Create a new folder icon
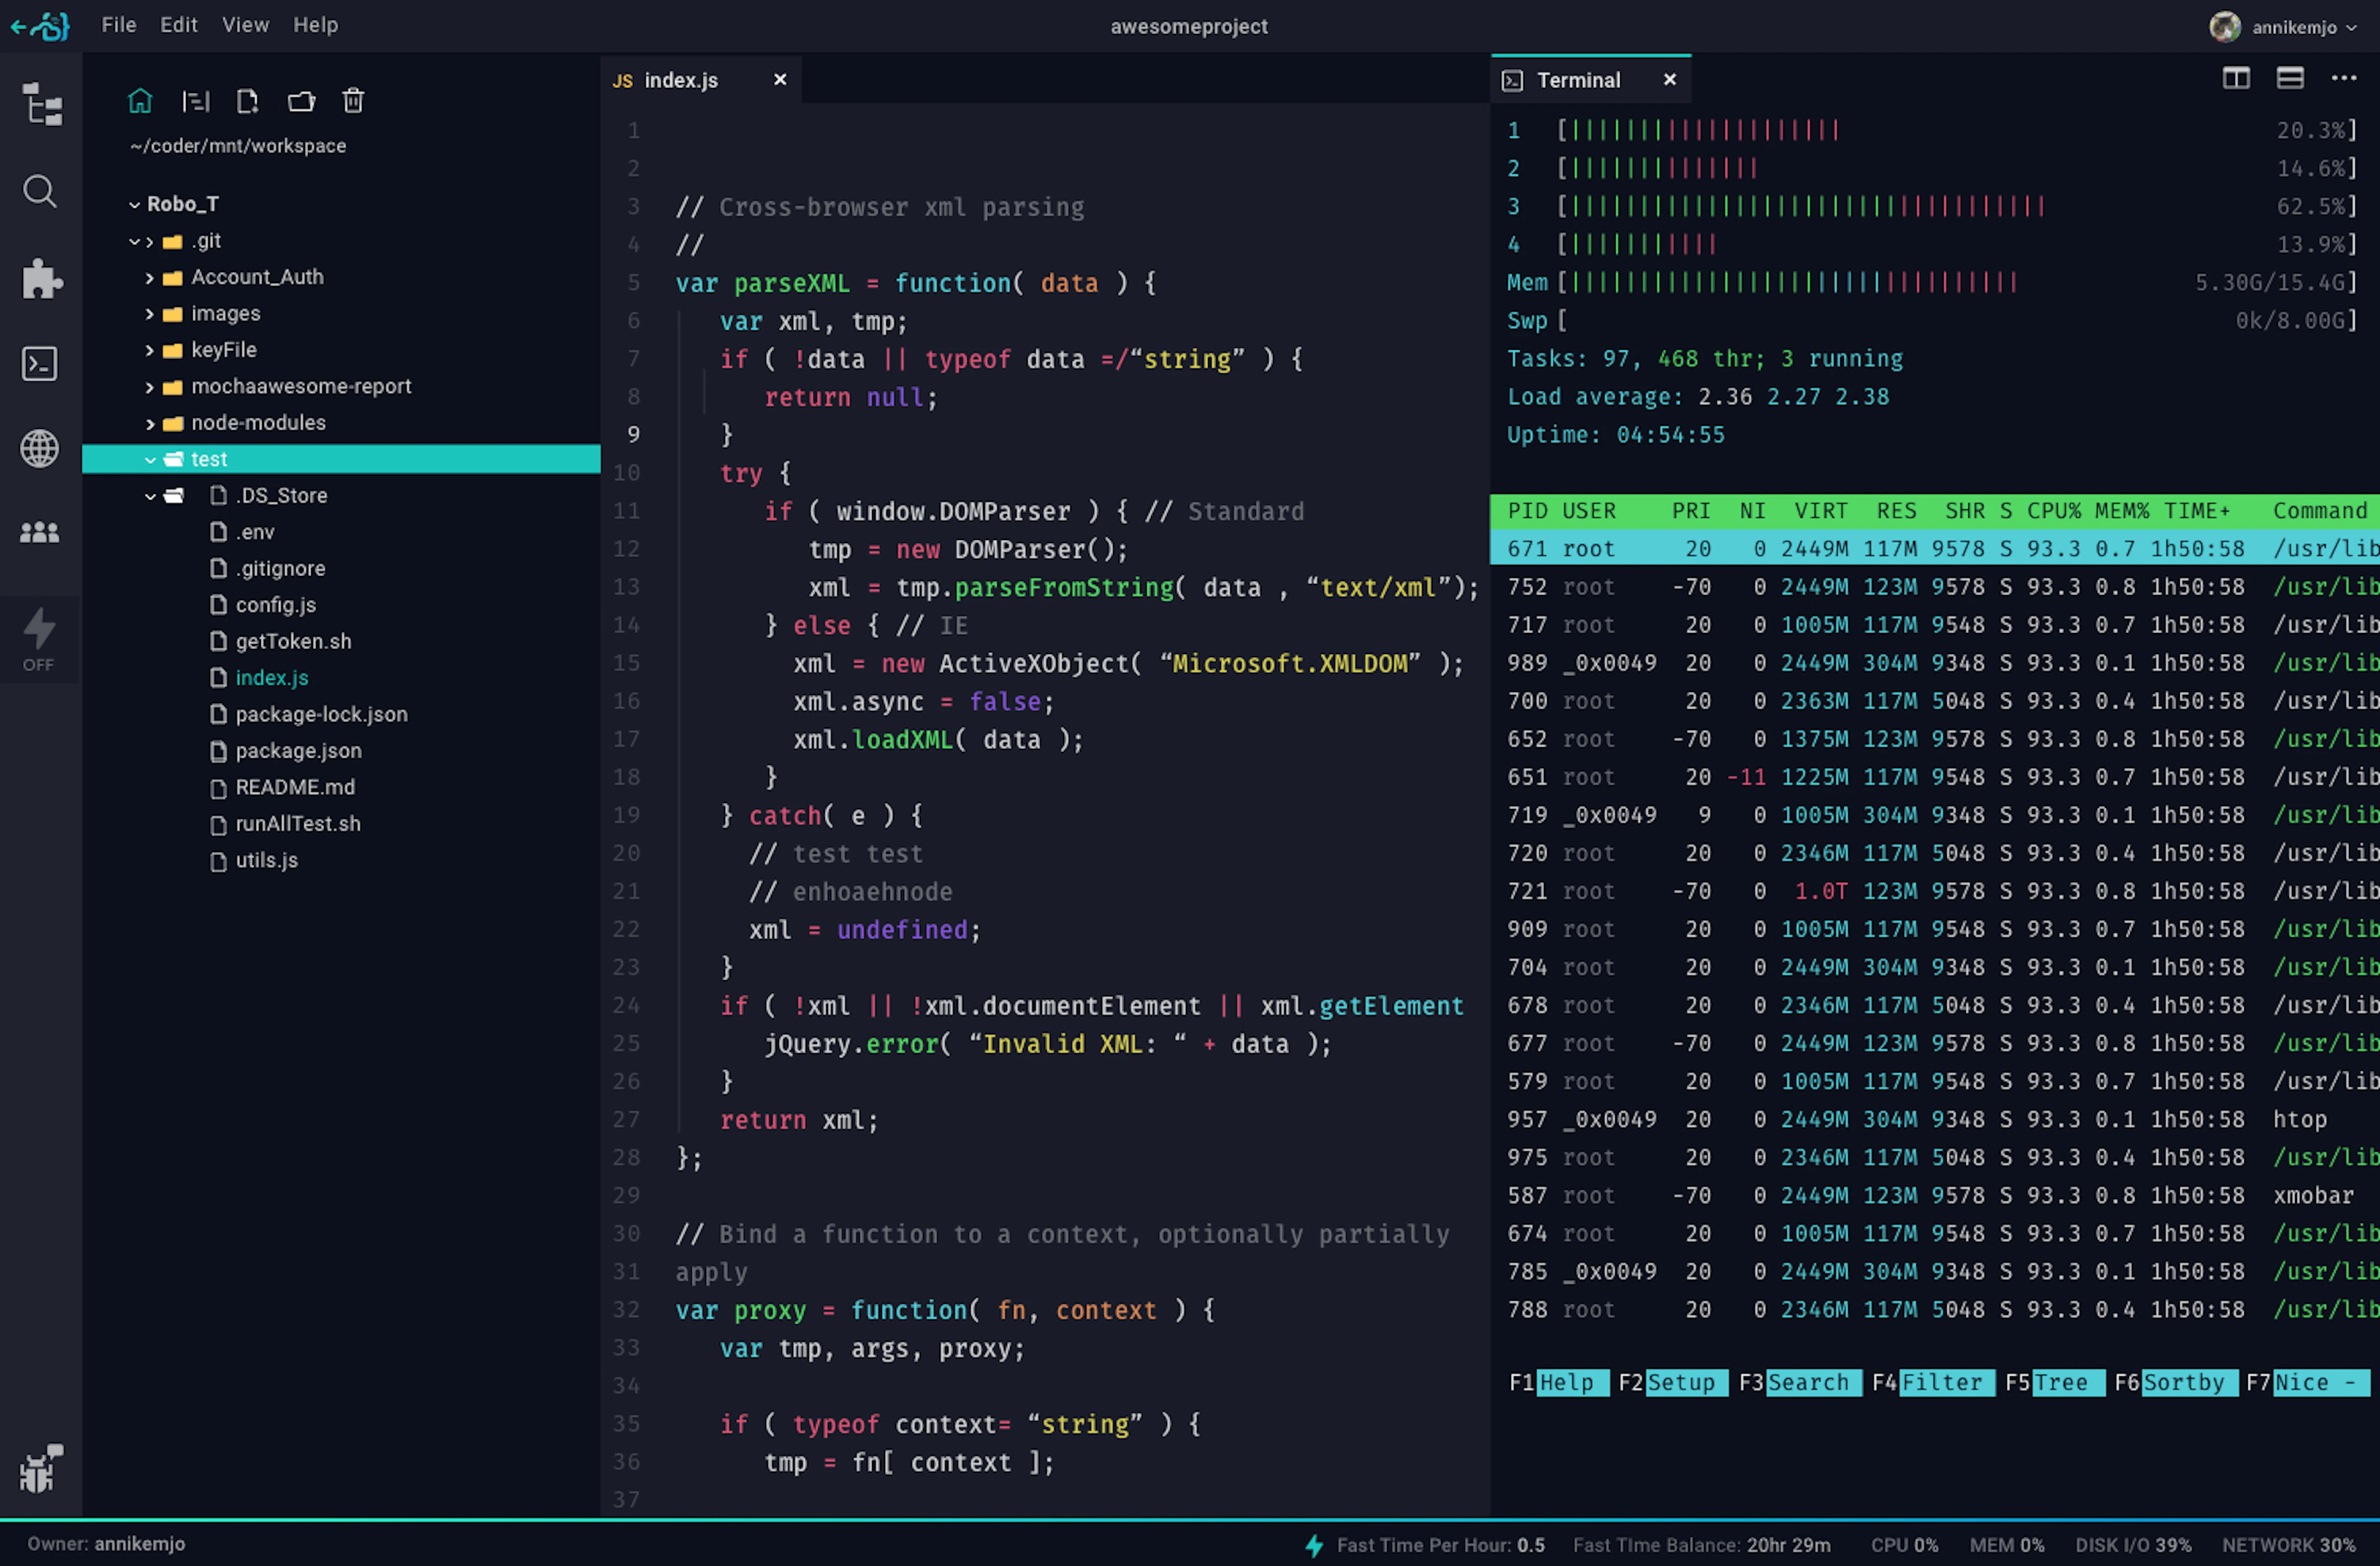 click(x=301, y=101)
